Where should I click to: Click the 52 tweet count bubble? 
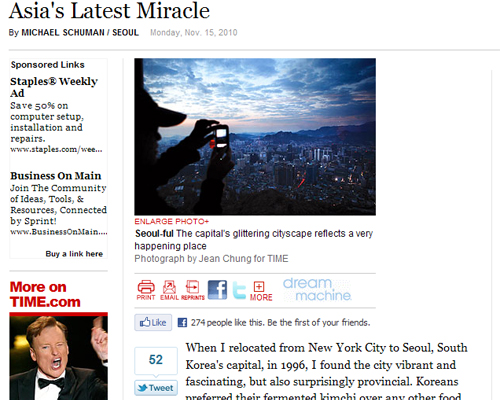pyautogui.click(x=156, y=361)
